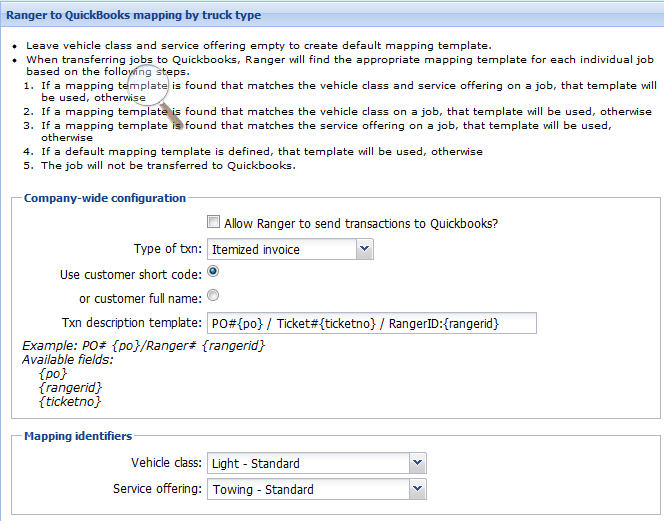Click into the Txn description template field
Image resolution: width=664 pixels, height=524 pixels.
[371, 323]
